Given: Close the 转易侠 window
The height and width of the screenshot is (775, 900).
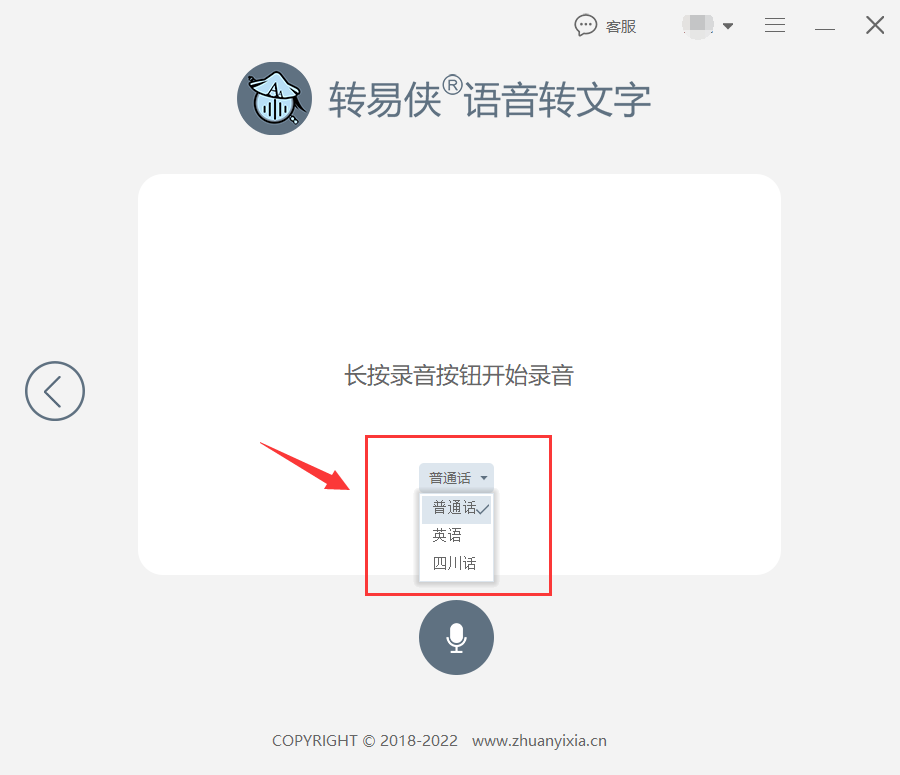Looking at the screenshot, I should [875, 25].
